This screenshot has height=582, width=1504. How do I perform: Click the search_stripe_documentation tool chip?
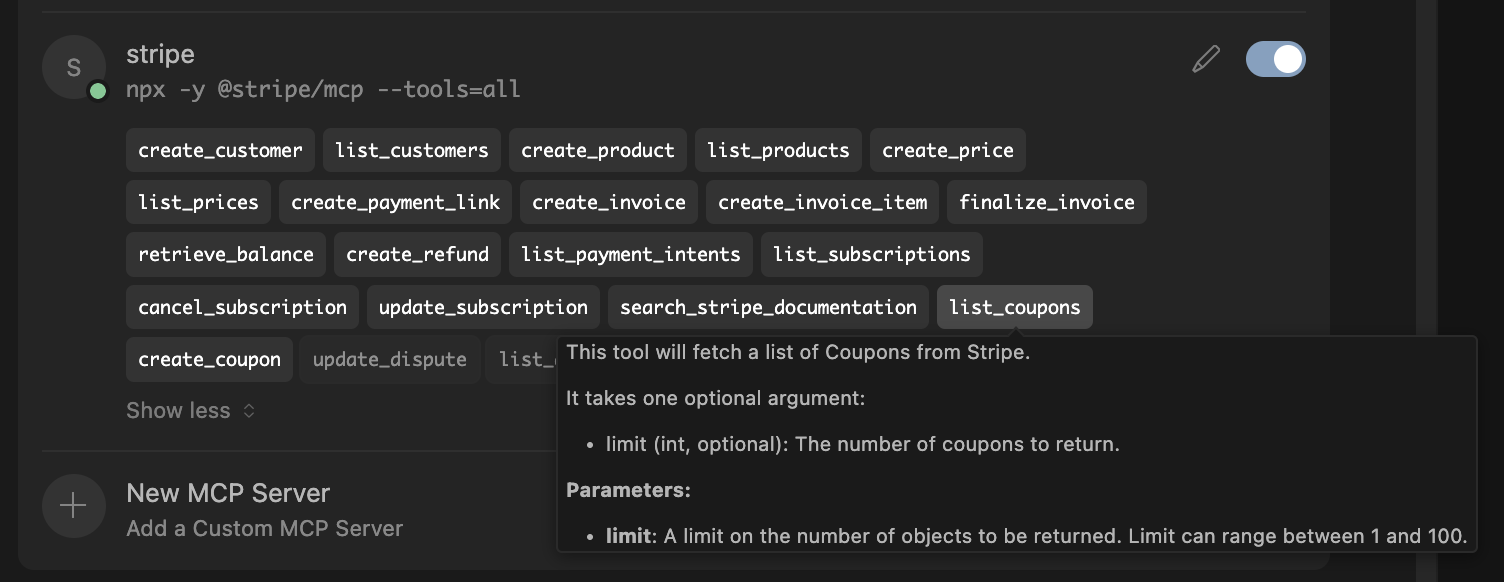point(768,308)
